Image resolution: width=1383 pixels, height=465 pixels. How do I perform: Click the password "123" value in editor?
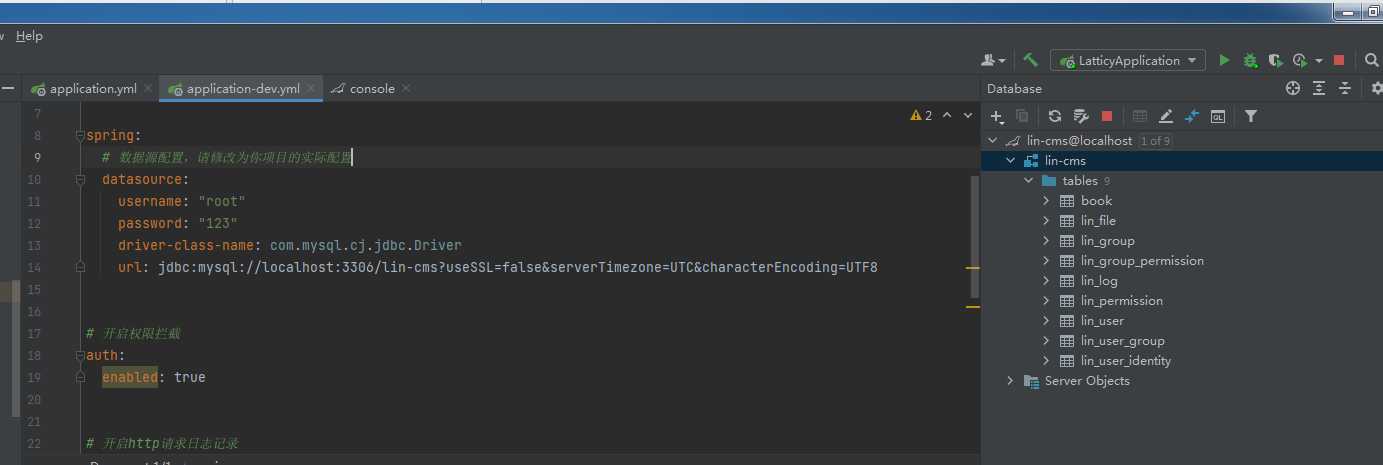point(218,223)
